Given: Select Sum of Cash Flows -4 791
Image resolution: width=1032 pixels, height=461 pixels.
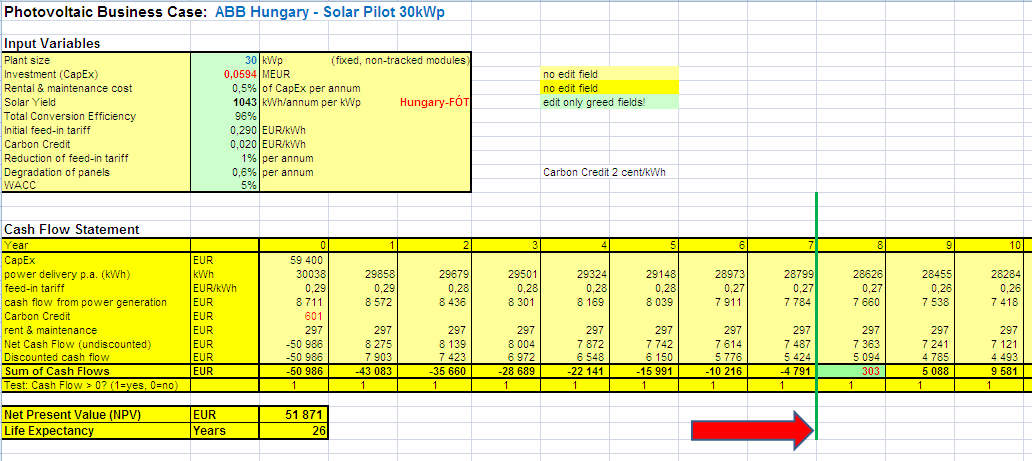Looking at the screenshot, I should pos(781,371).
